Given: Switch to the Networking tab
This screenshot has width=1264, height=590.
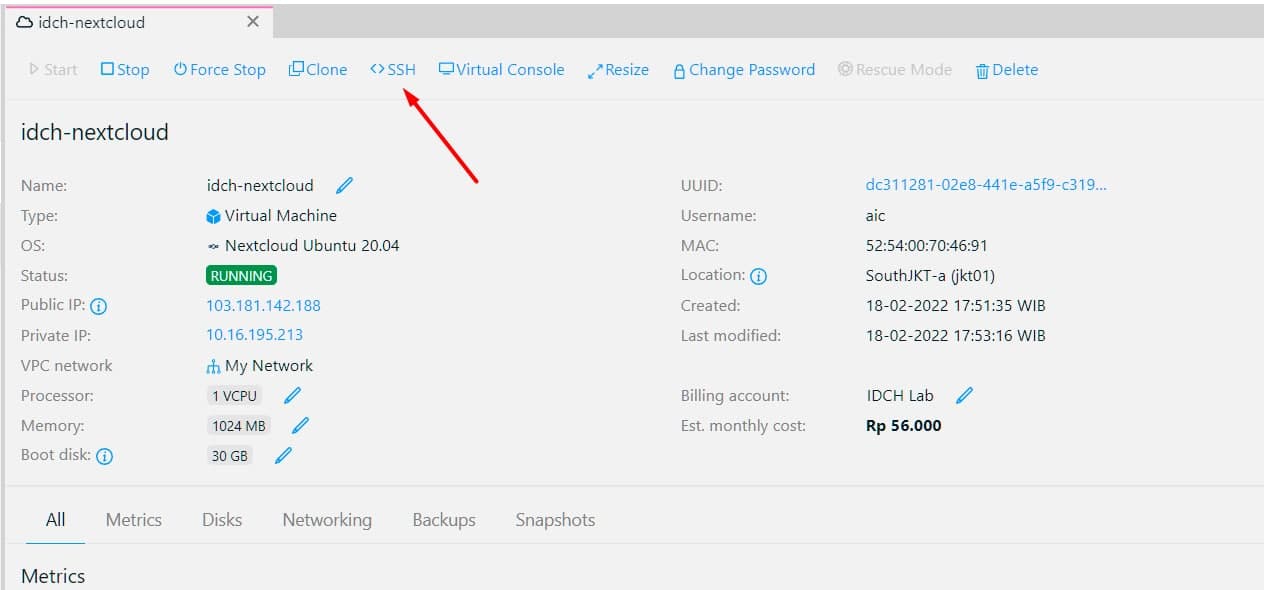Looking at the screenshot, I should coord(327,520).
